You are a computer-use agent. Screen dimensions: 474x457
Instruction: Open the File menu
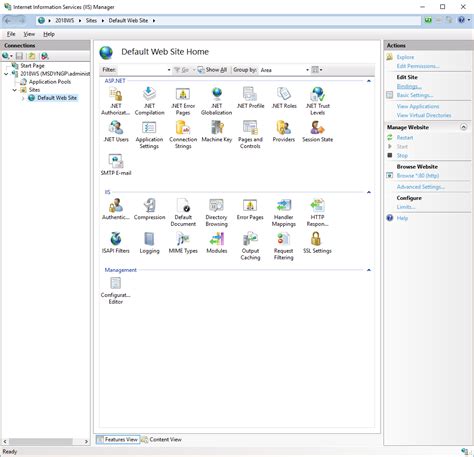pyautogui.click(x=11, y=34)
